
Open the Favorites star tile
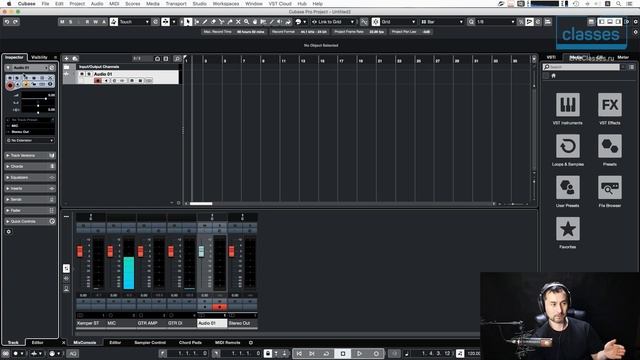click(x=568, y=229)
